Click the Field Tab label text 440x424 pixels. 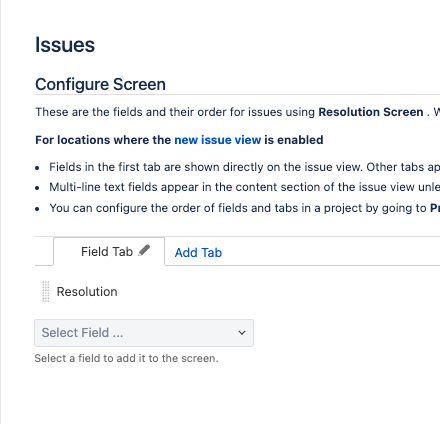click(107, 252)
